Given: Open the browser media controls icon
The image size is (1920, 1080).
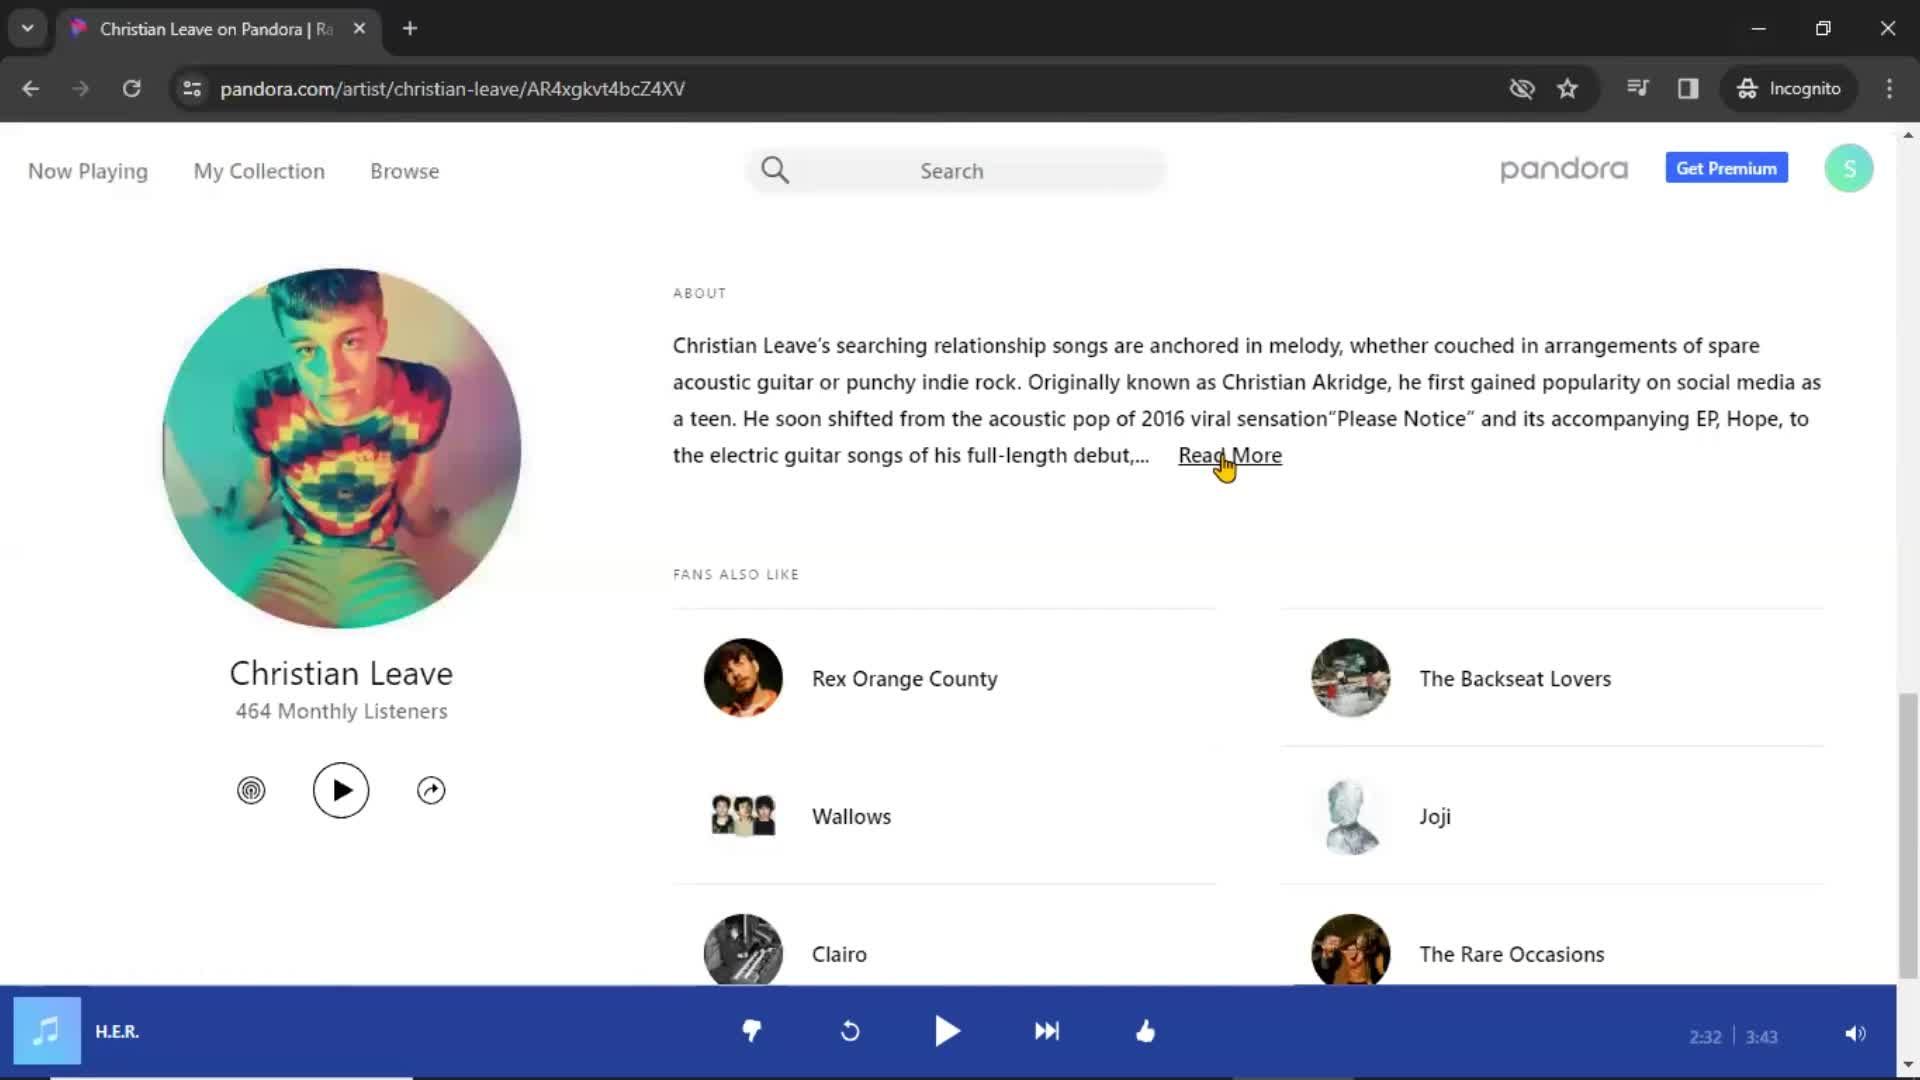Looking at the screenshot, I should coord(1637,88).
